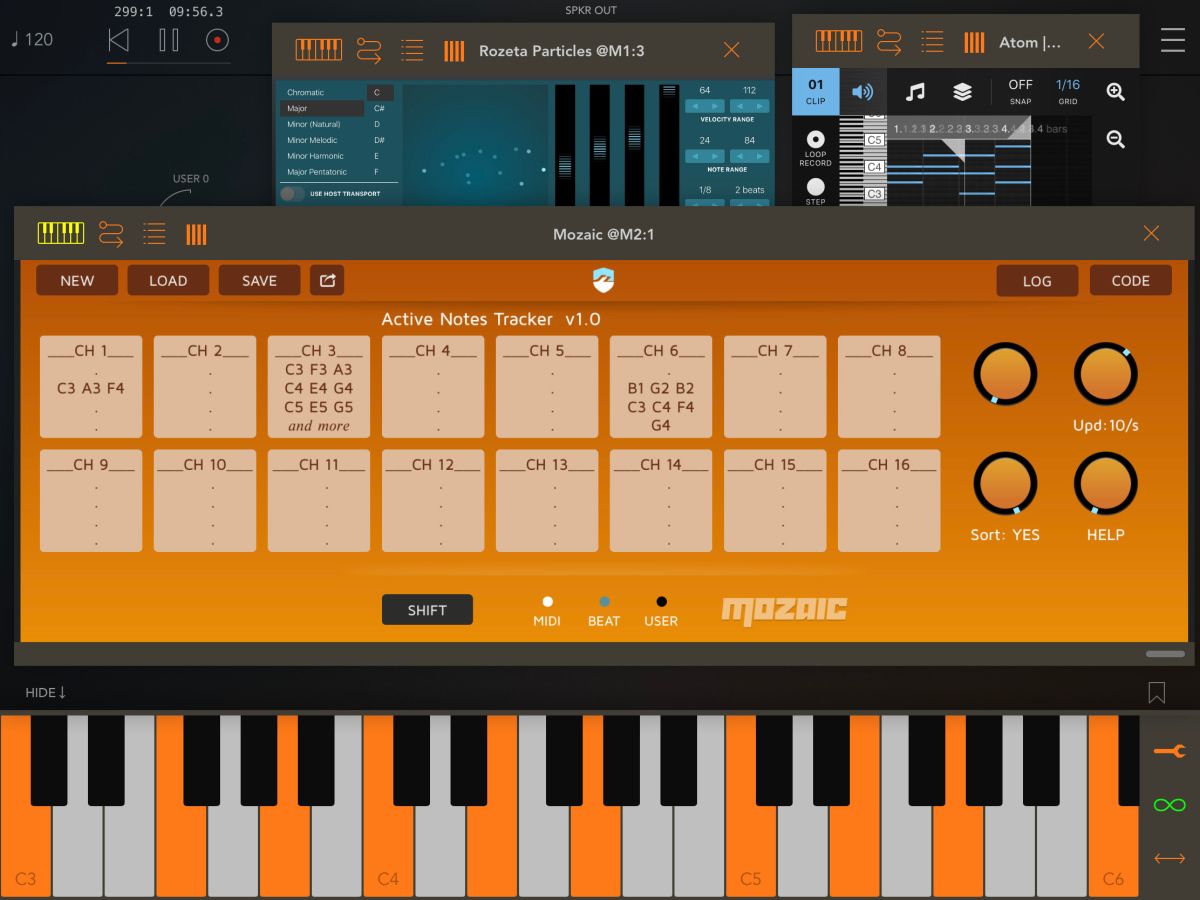Click the bookmark icon above the keyboard
Image resolution: width=1200 pixels, height=900 pixels.
point(1157,692)
